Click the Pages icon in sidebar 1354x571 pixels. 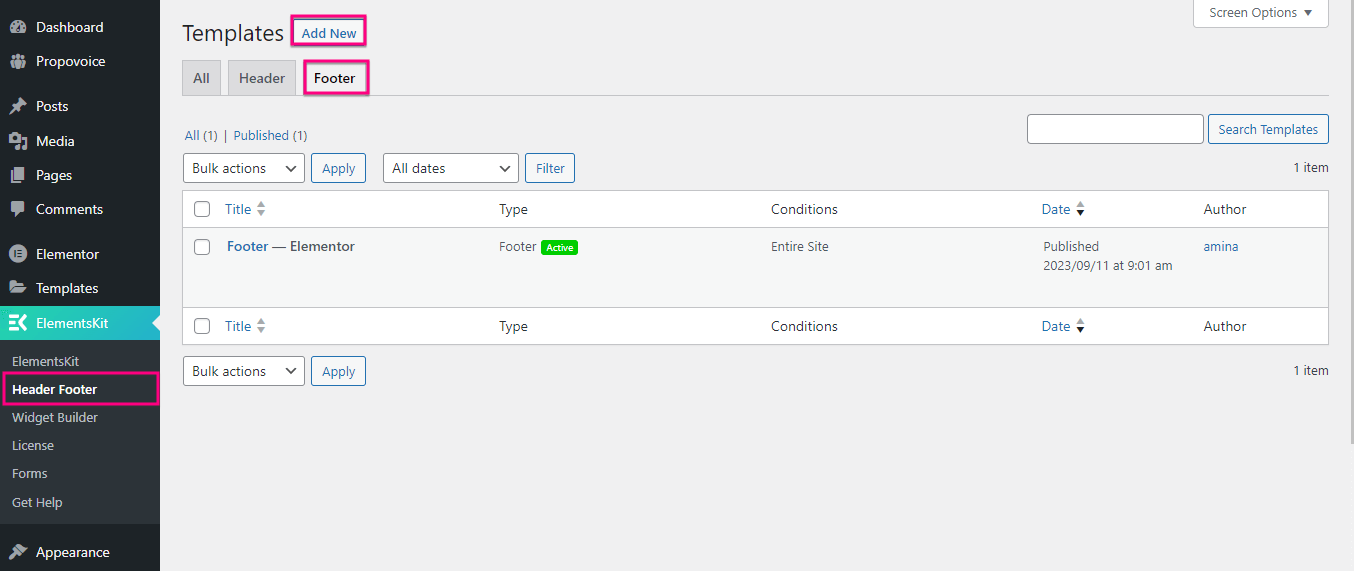coord(18,175)
